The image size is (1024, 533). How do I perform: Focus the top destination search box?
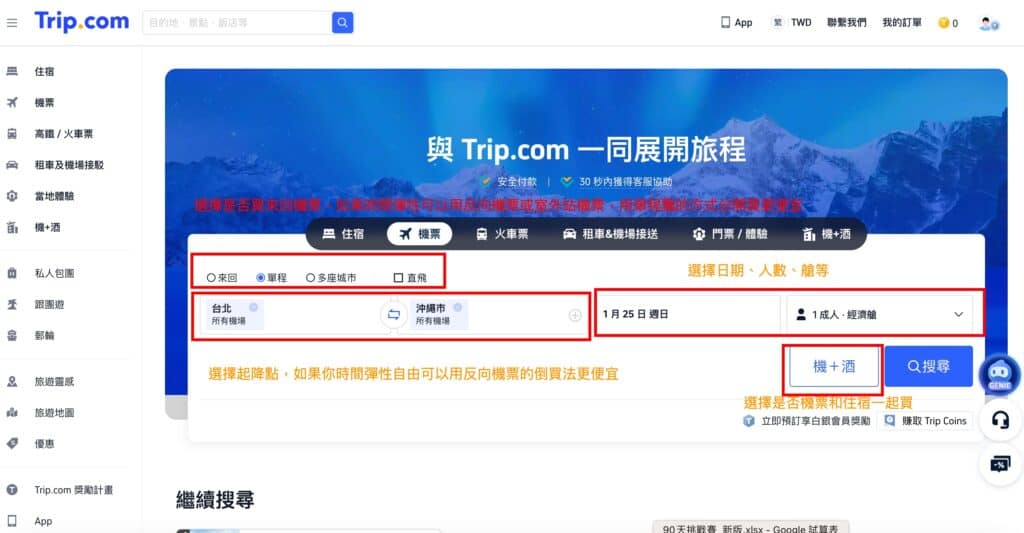[237, 23]
